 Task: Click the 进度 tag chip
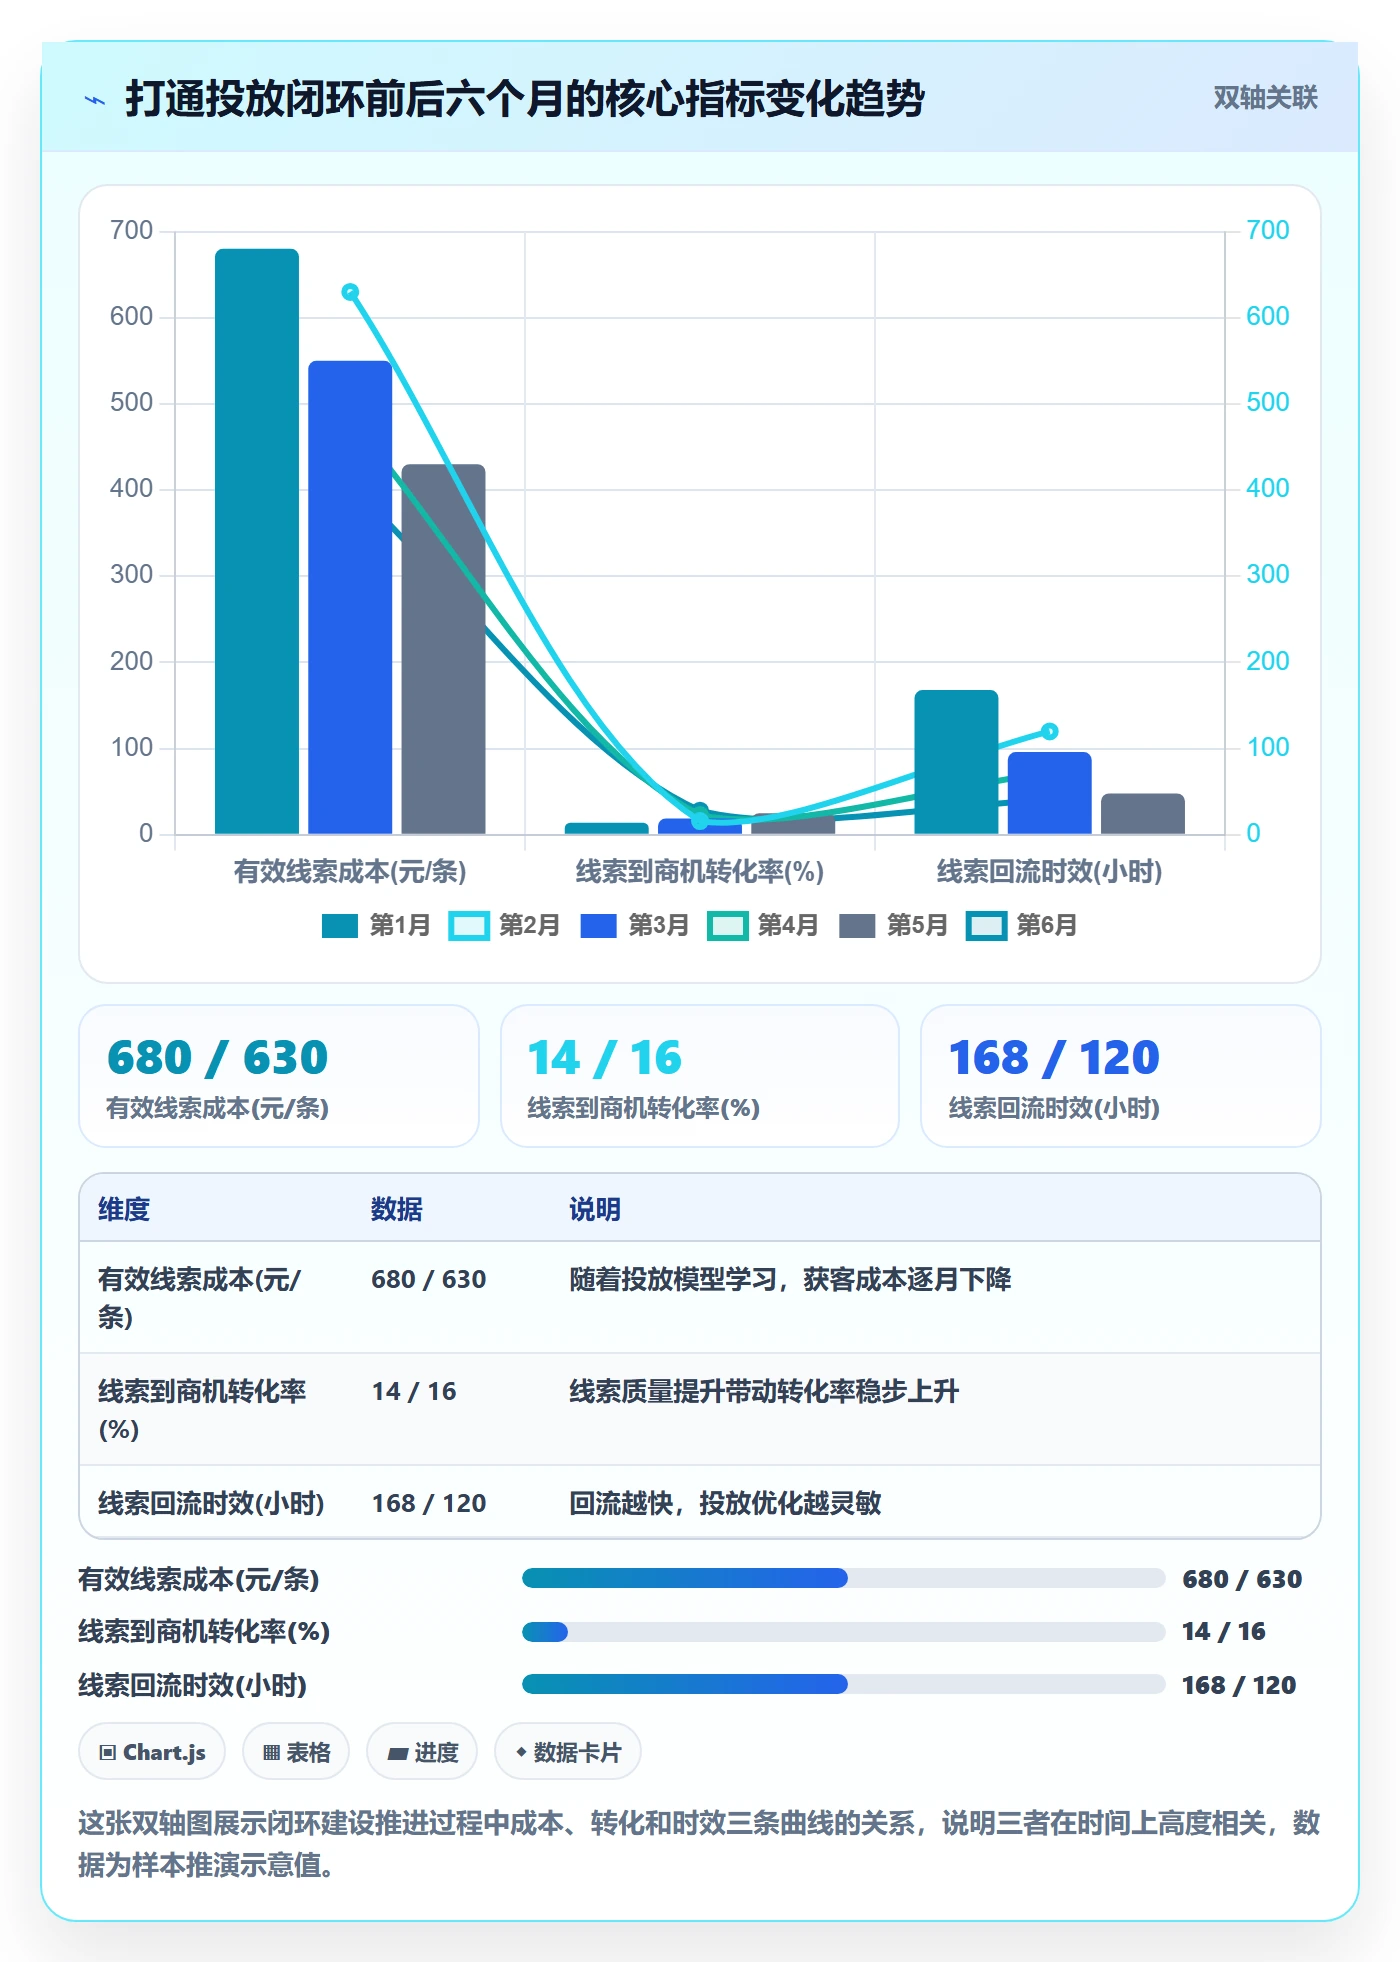[x=422, y=1752]
